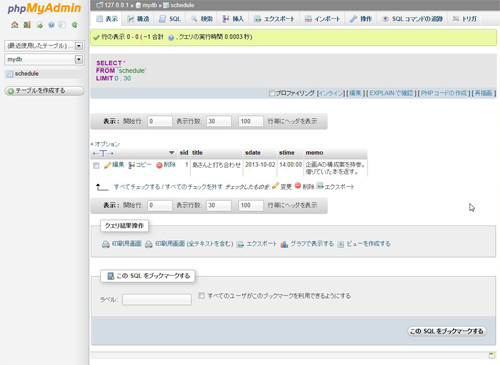Click the schedule table icon in sidebar
This screenshot has width=500, height=365.
coord(10,74)
